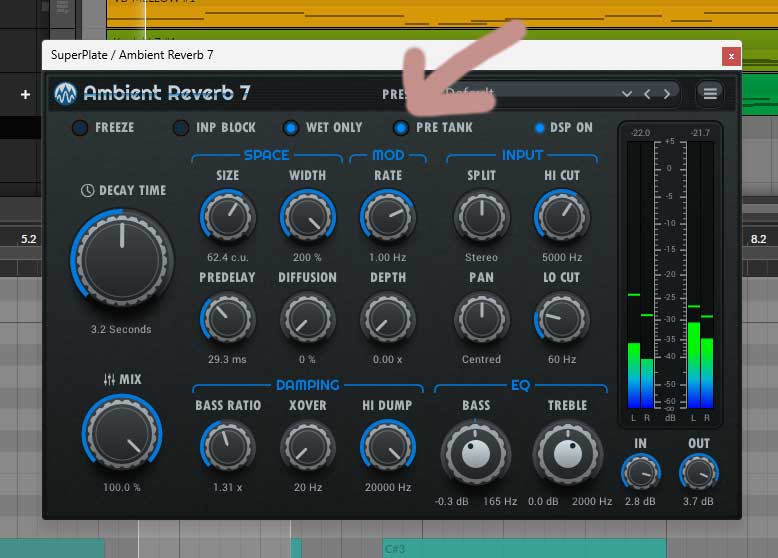The width and height of the screenshot is (778, 558).
Task: Click the -21.7 output peak readout
Action: (700, 133)
